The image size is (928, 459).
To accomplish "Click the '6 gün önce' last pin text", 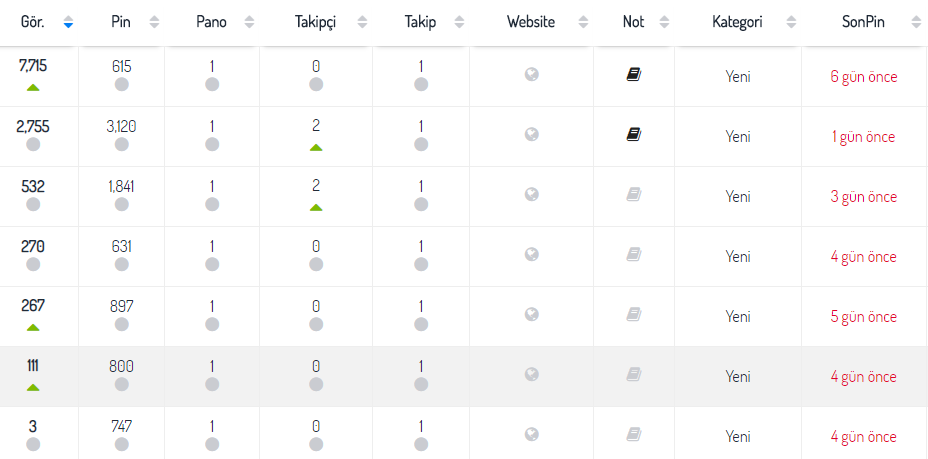I will 863,77.
